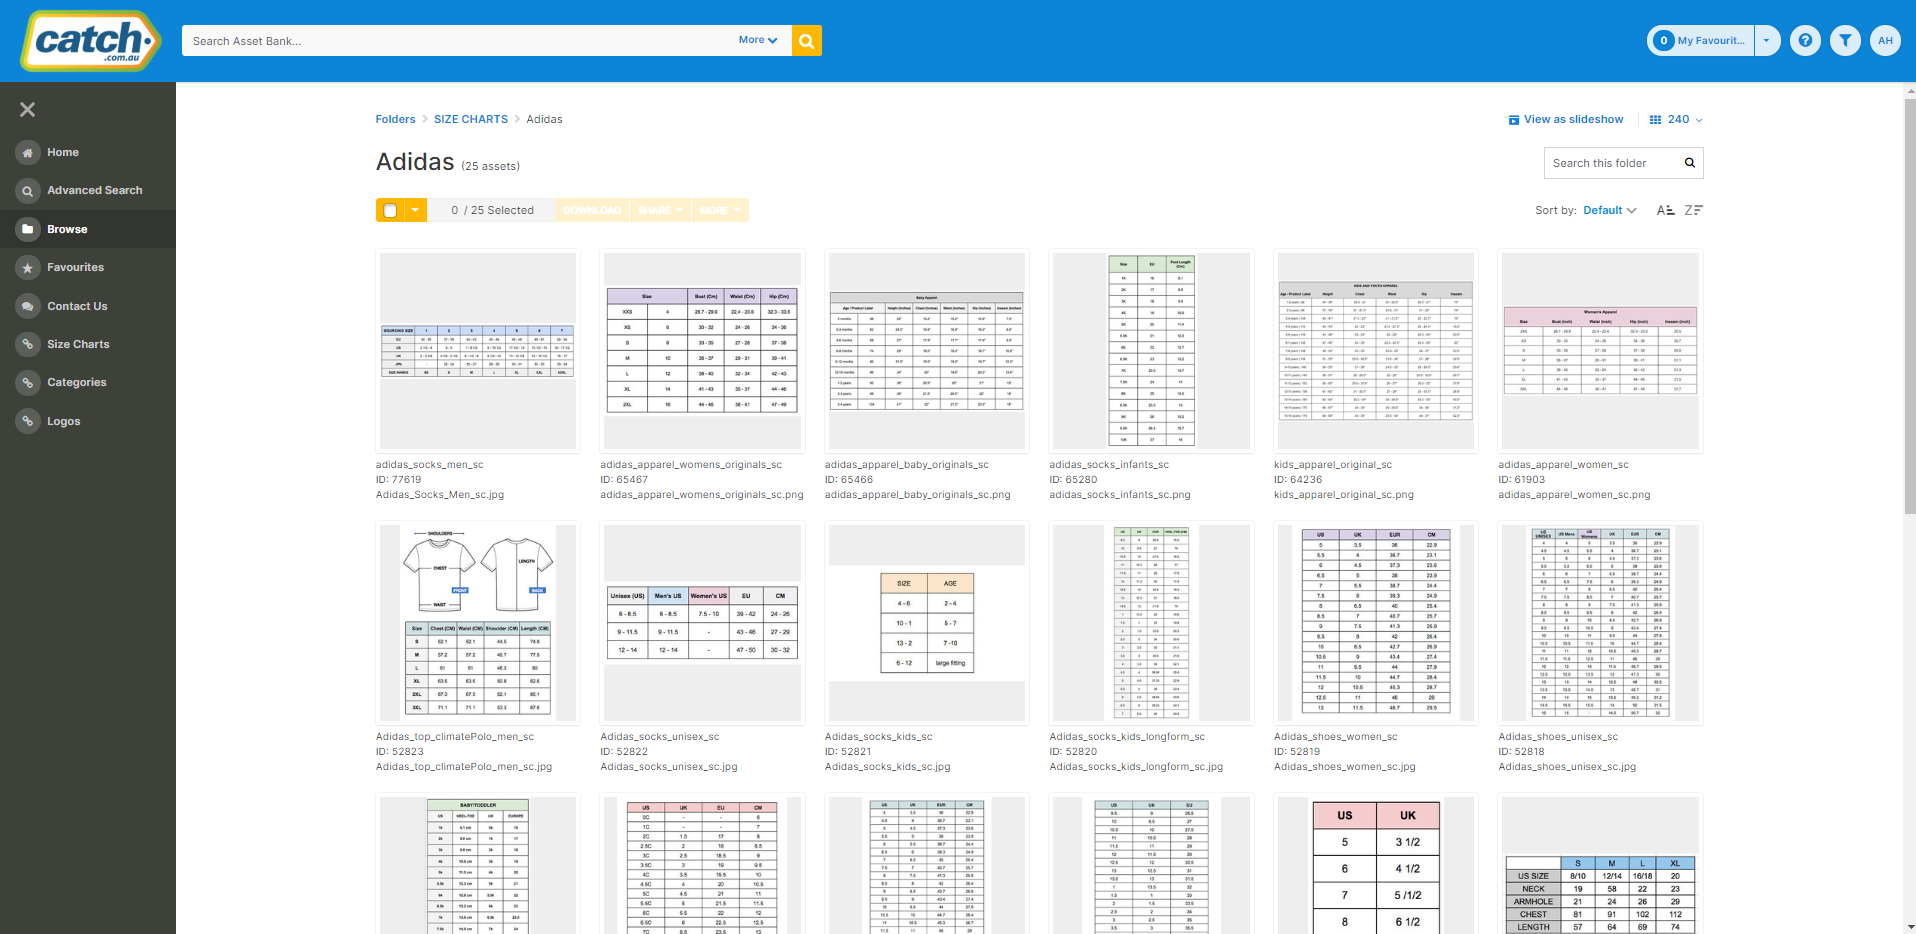Click the Search Asset Bank input field
The image size is (1916, 934).
point(460,41)
